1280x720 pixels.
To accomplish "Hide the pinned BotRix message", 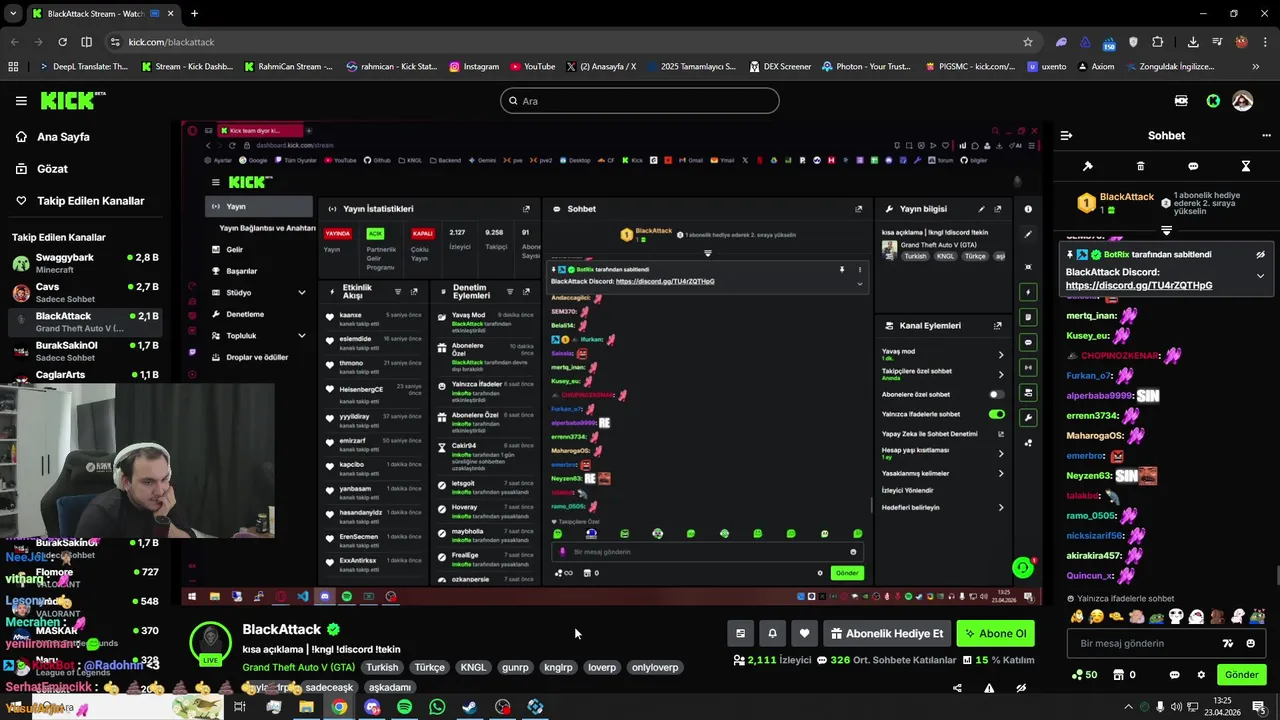I will pyautogui.click(x=1260, y=255).
